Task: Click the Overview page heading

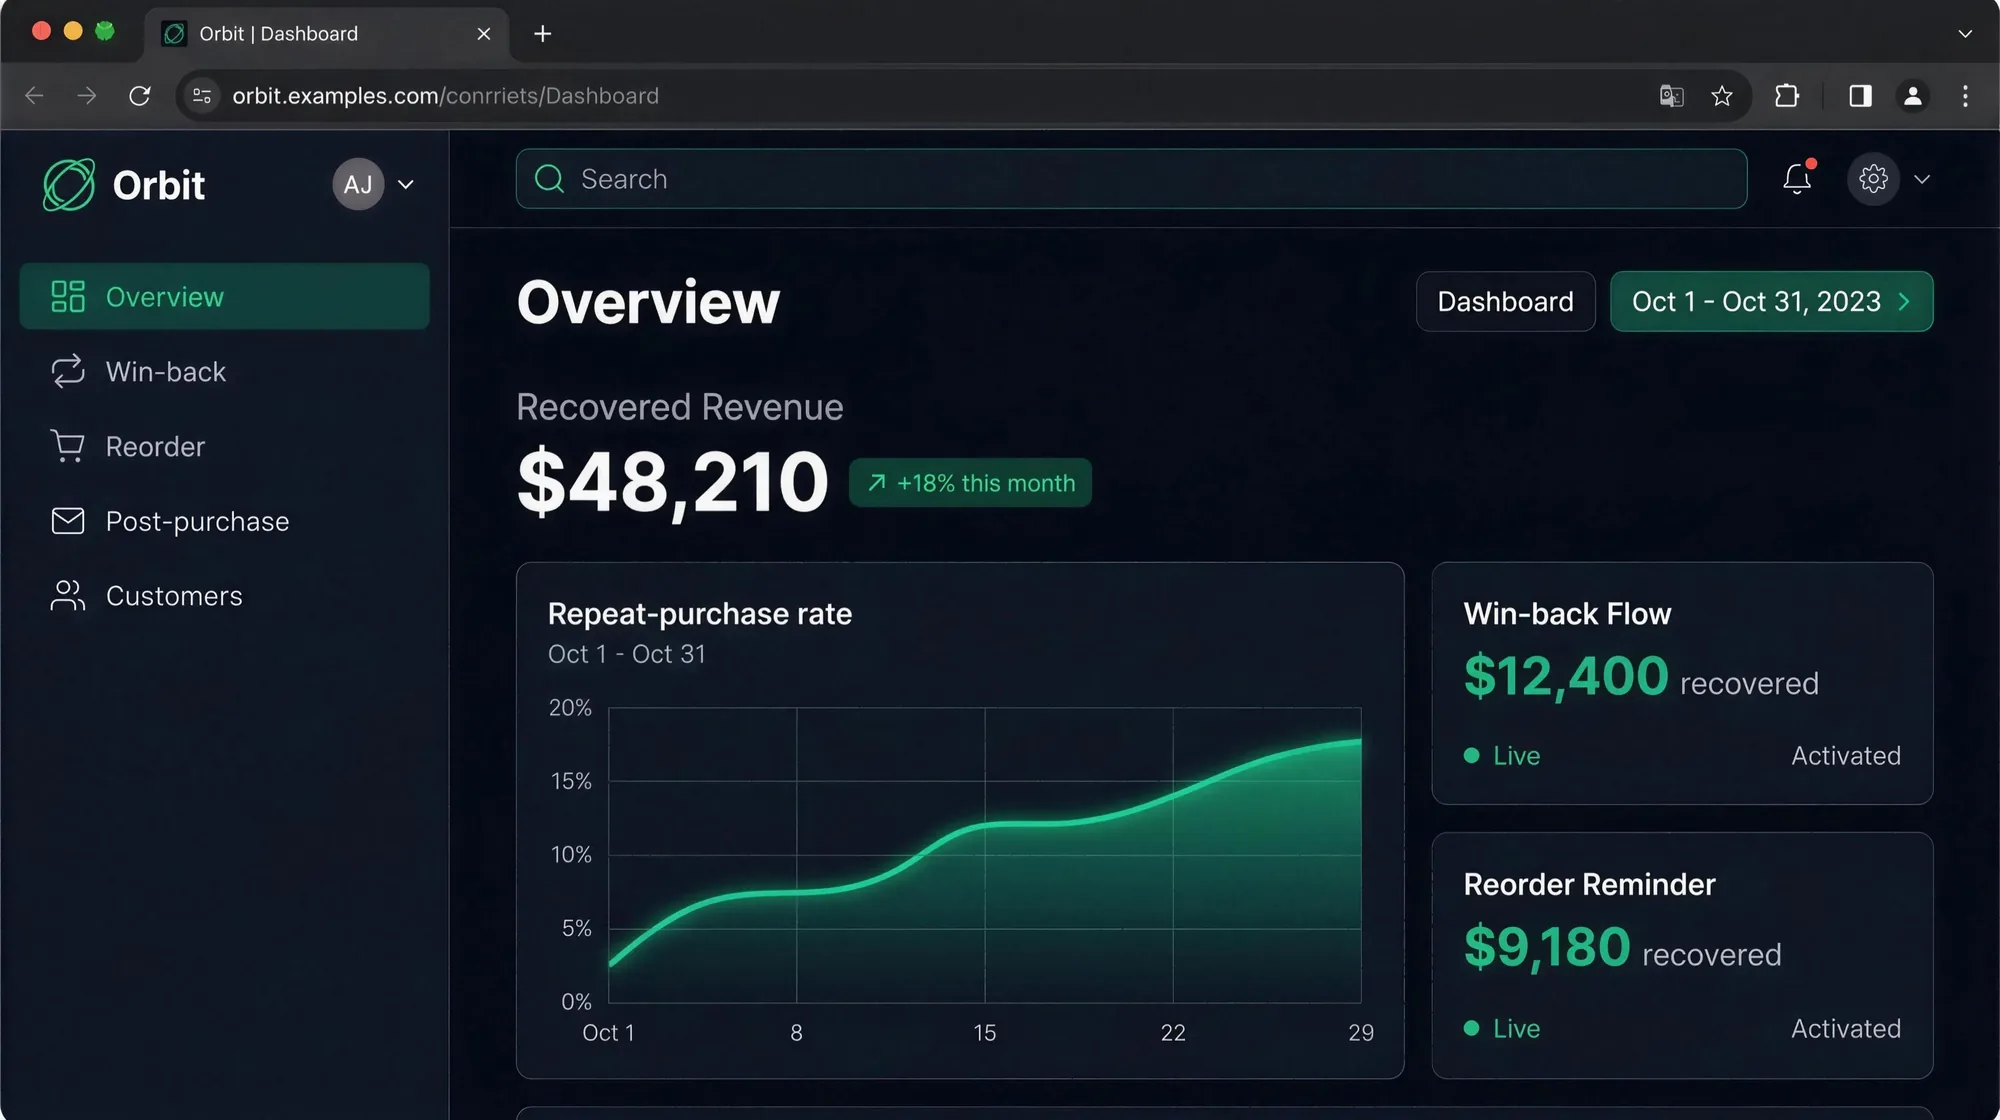Action: 648,302
